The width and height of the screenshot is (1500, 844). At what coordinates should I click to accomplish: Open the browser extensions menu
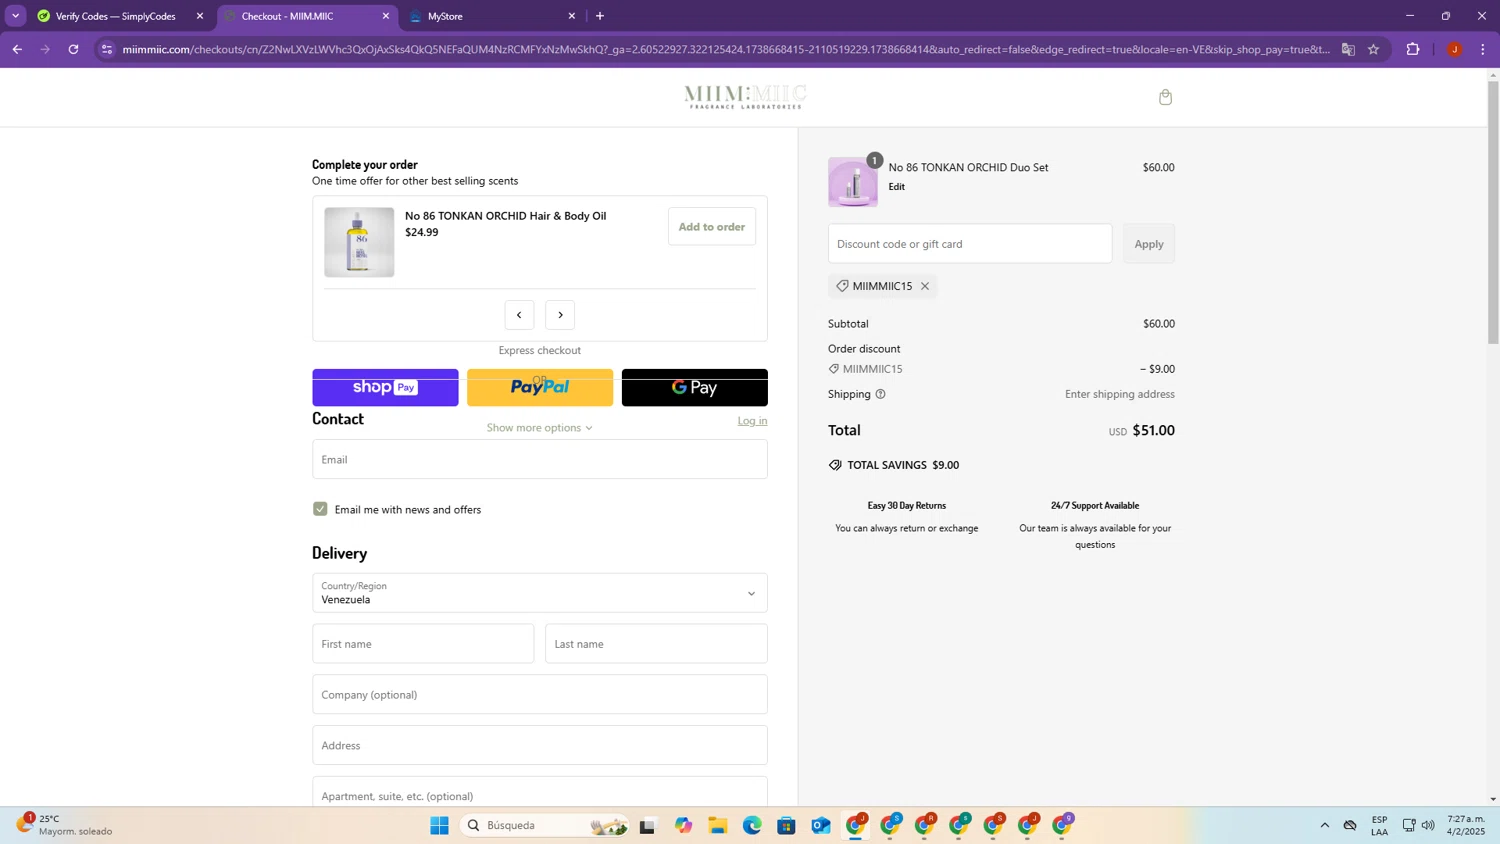tap(1413, 49)
